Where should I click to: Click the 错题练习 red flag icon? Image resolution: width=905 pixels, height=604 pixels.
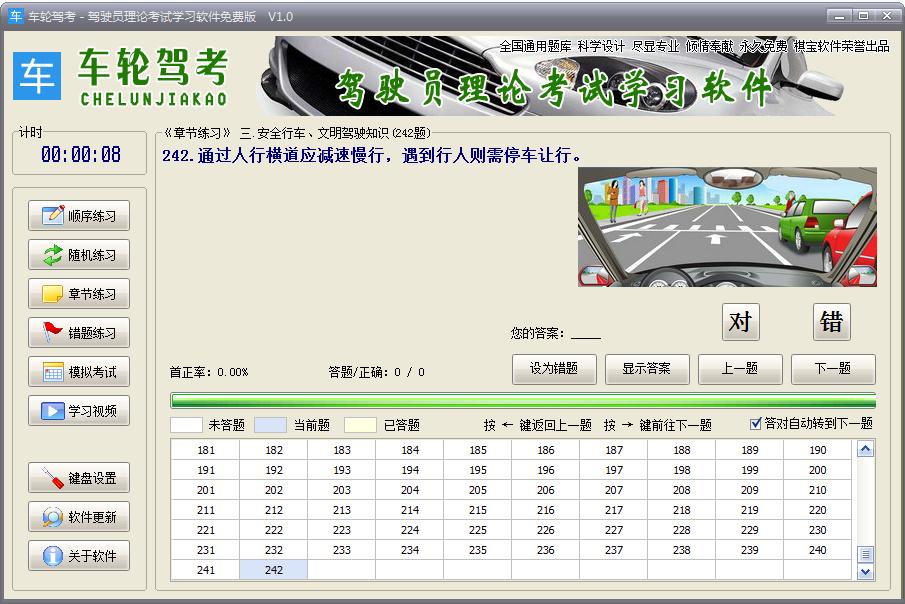(52, 333)
